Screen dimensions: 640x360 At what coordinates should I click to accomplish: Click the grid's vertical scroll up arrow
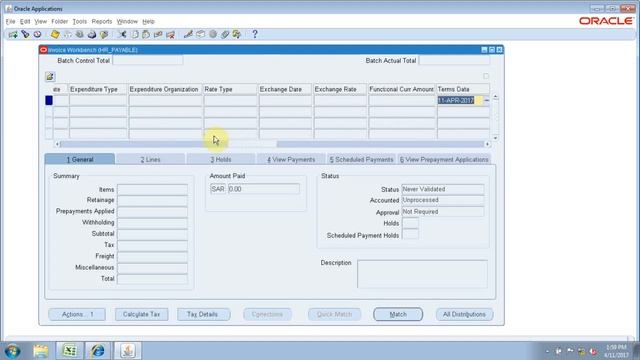[x=496, y=97]
